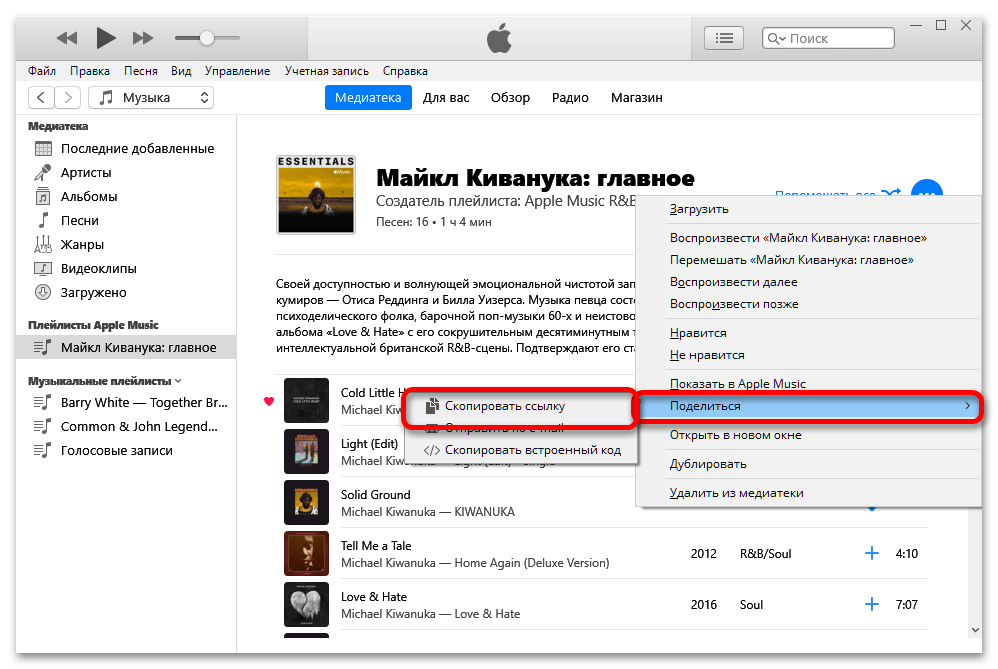Open the Музыка media type dropdown
Screen dimensions: 998x669
[151, 97]
